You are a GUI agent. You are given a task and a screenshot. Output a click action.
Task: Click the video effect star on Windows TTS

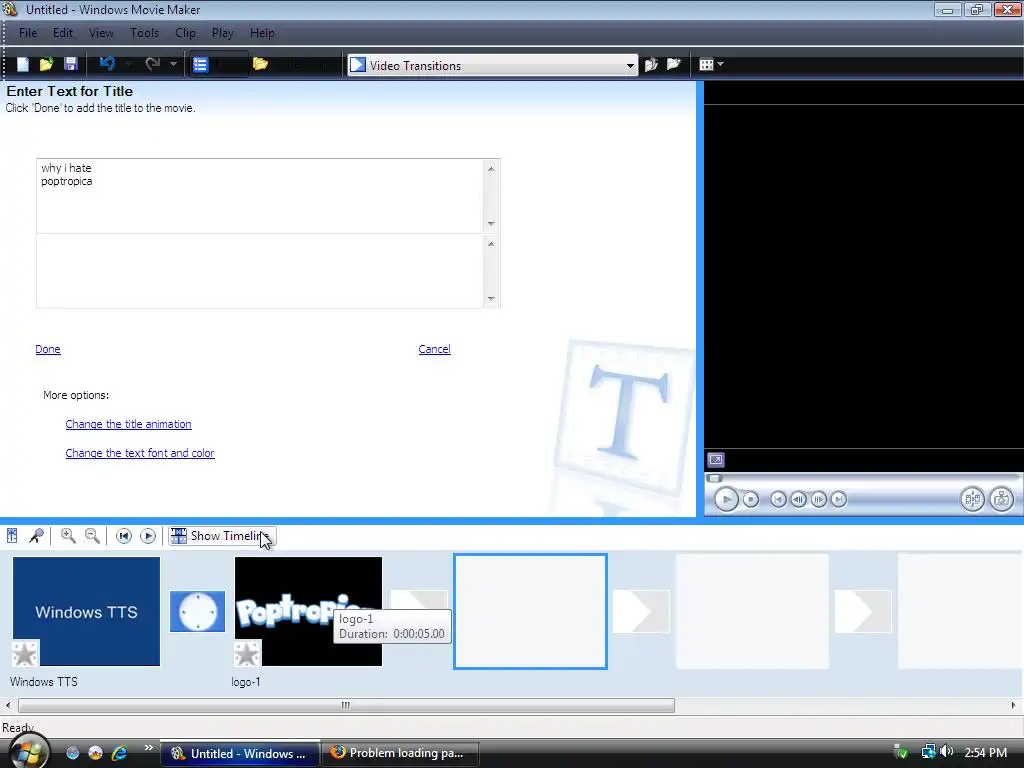point(25,654)
